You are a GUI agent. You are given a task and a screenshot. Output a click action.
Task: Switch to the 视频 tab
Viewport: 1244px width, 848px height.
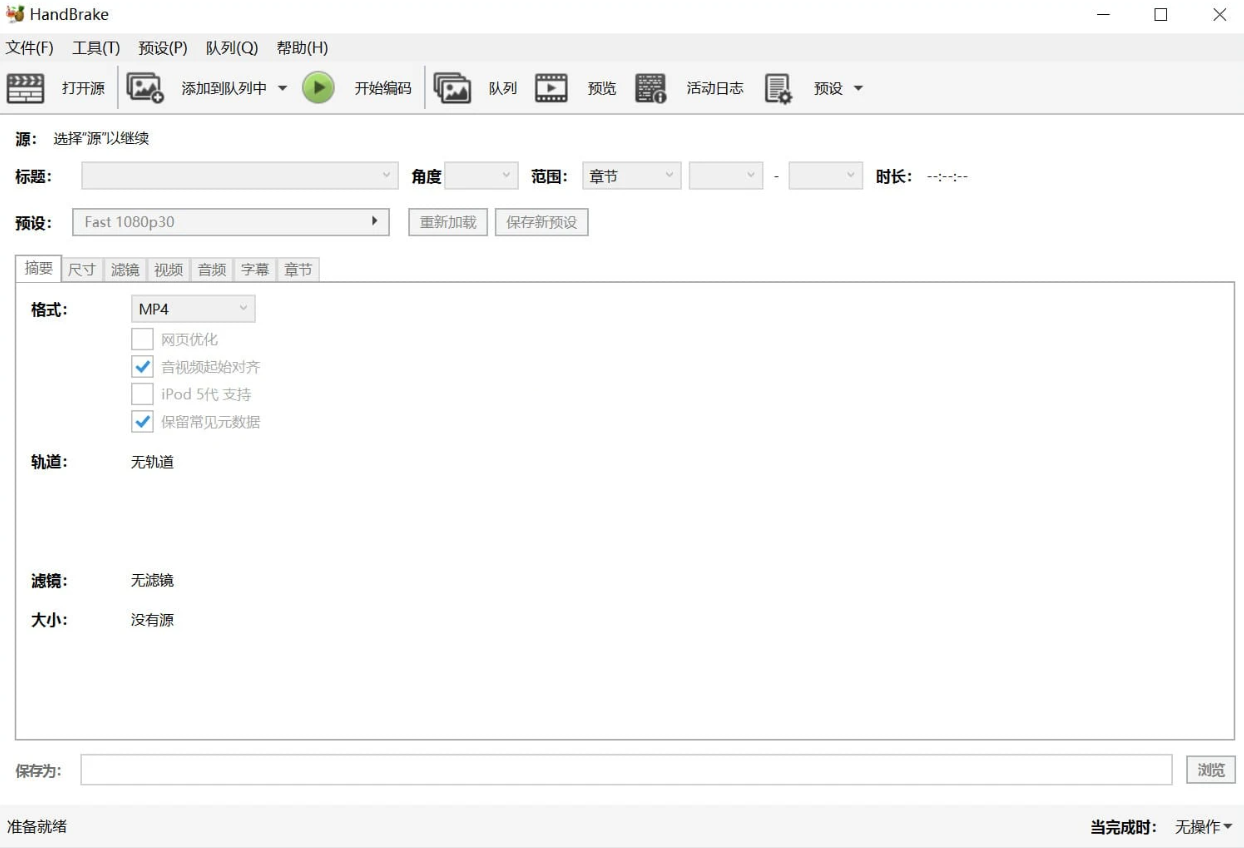point(167,269)
